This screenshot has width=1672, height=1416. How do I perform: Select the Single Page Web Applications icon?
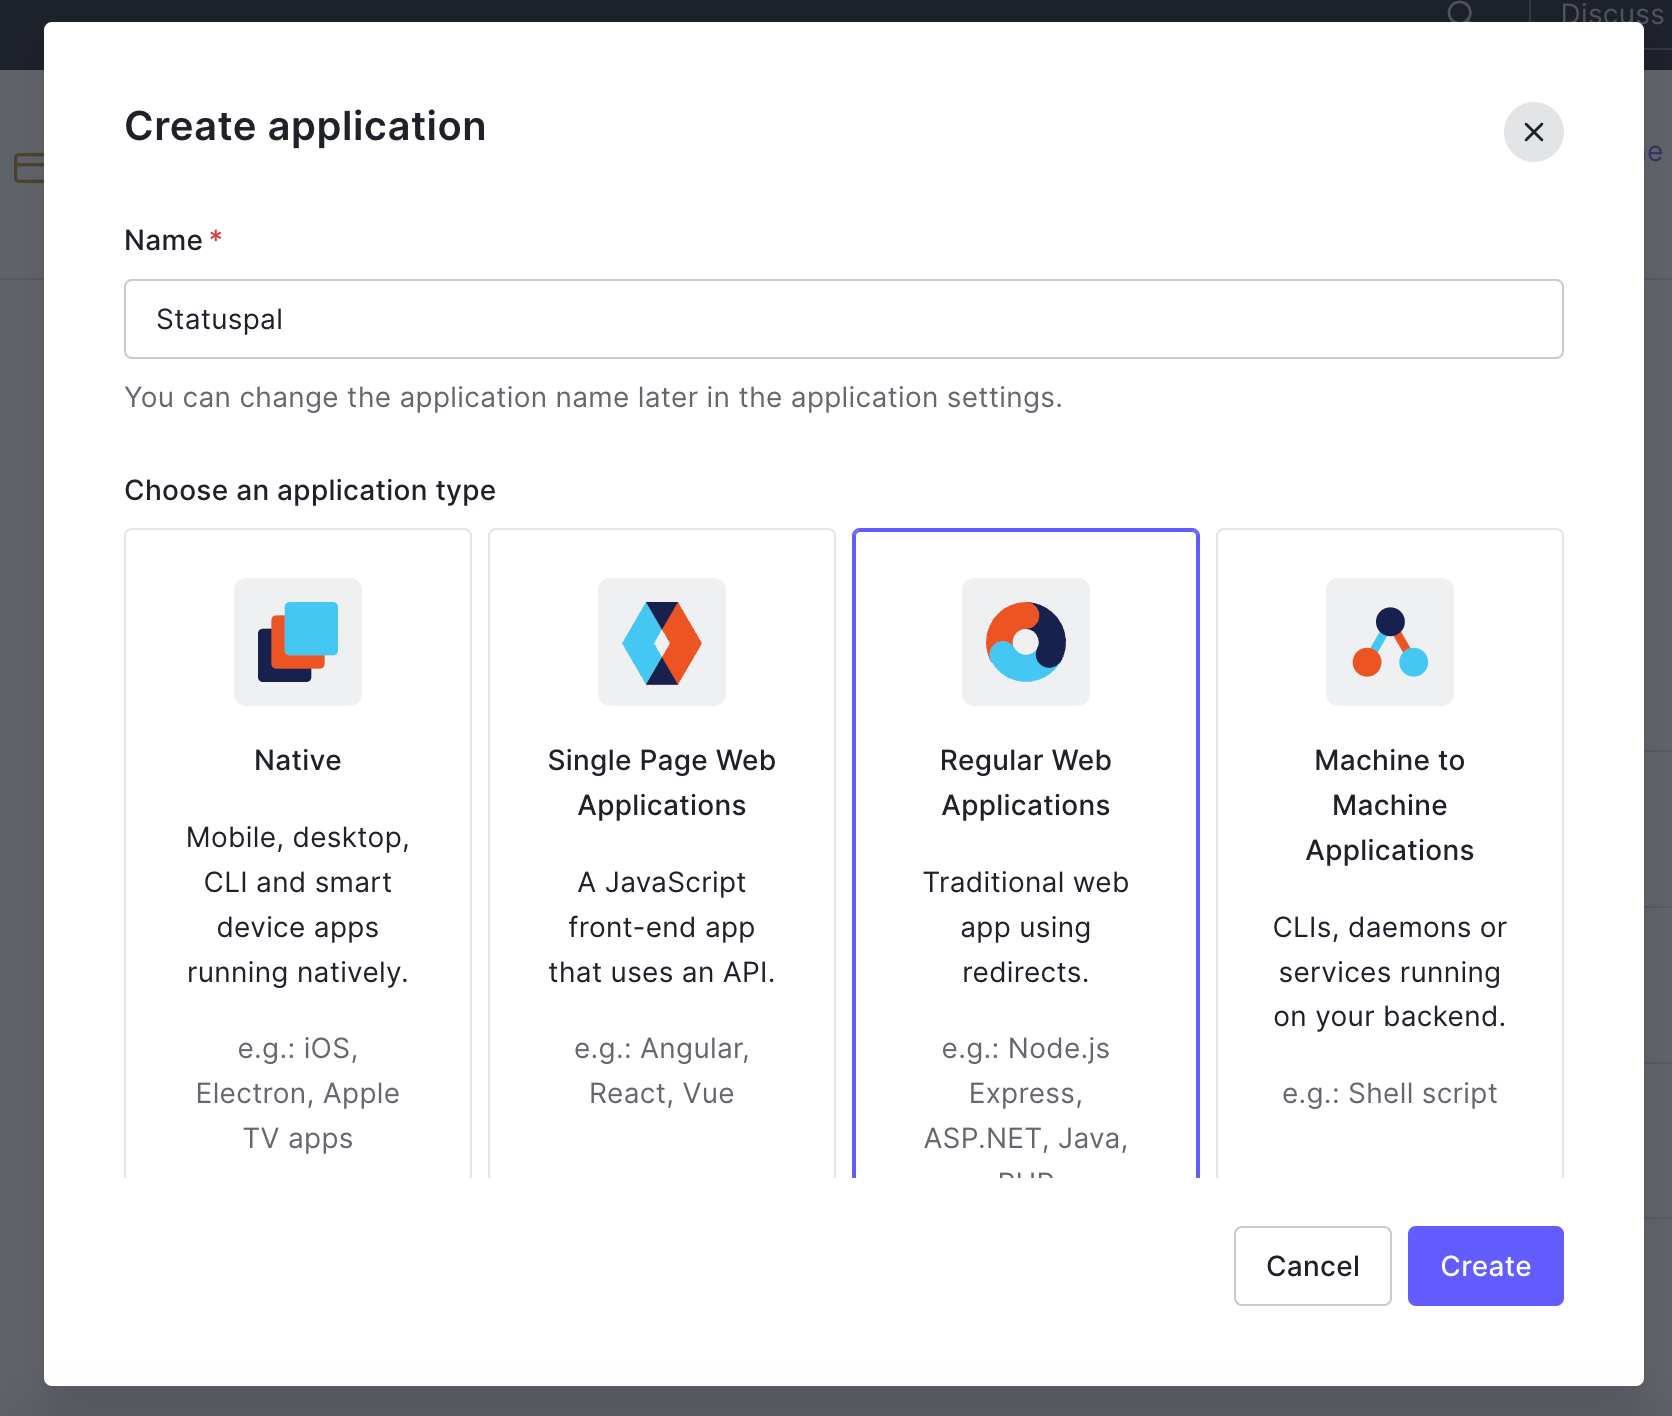coord(662,642)
